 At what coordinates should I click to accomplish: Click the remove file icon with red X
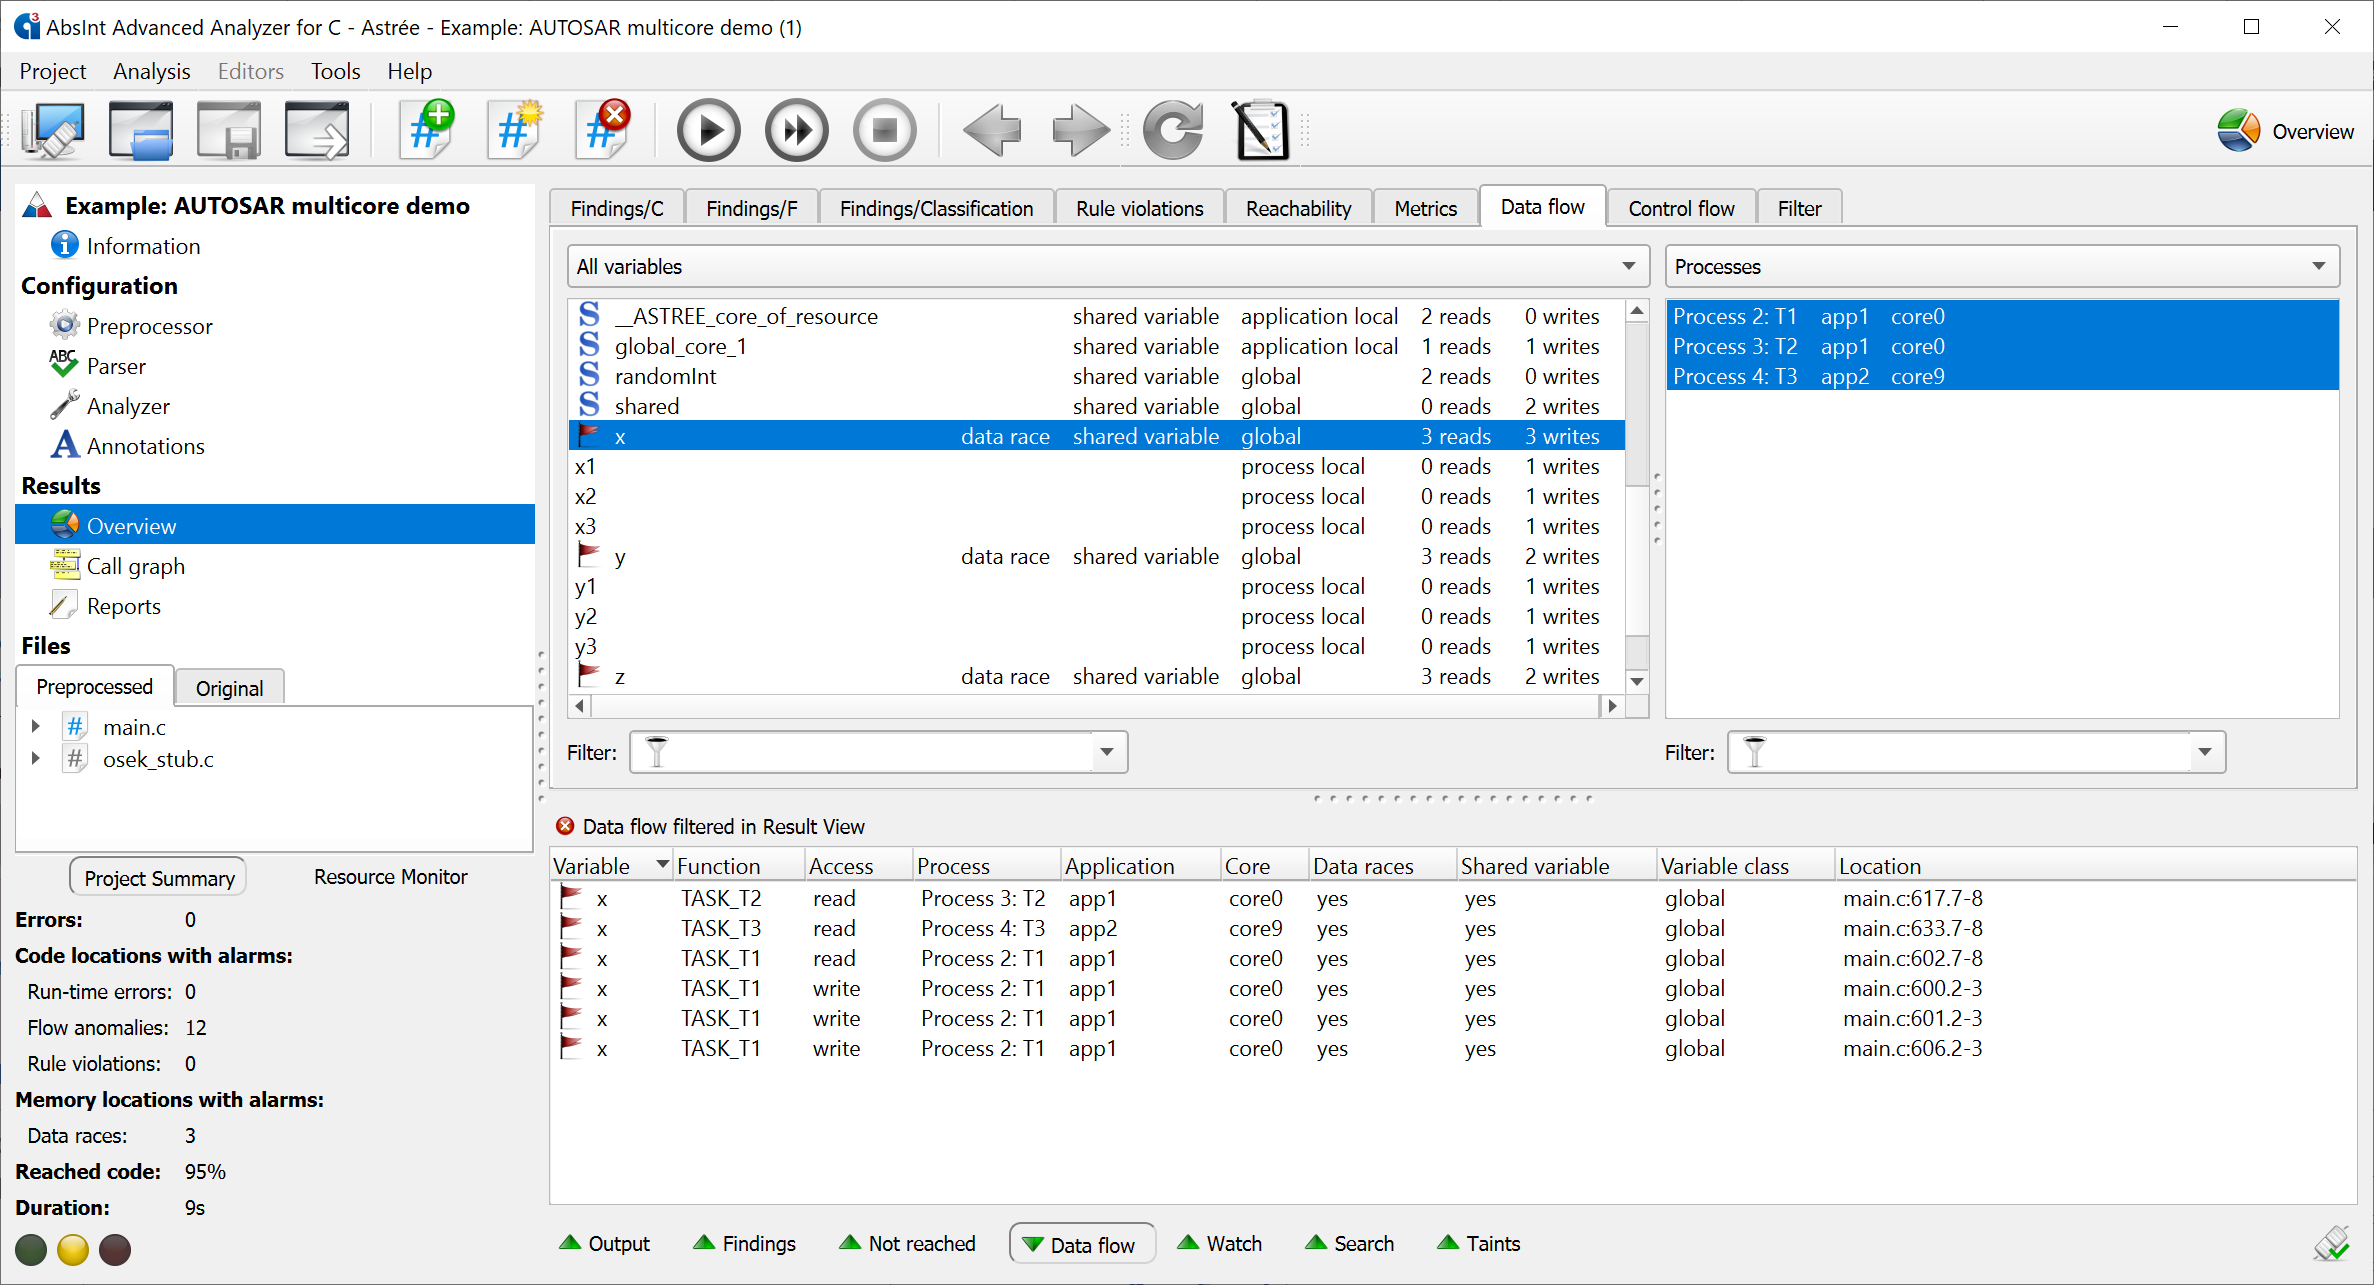(603, 130)
